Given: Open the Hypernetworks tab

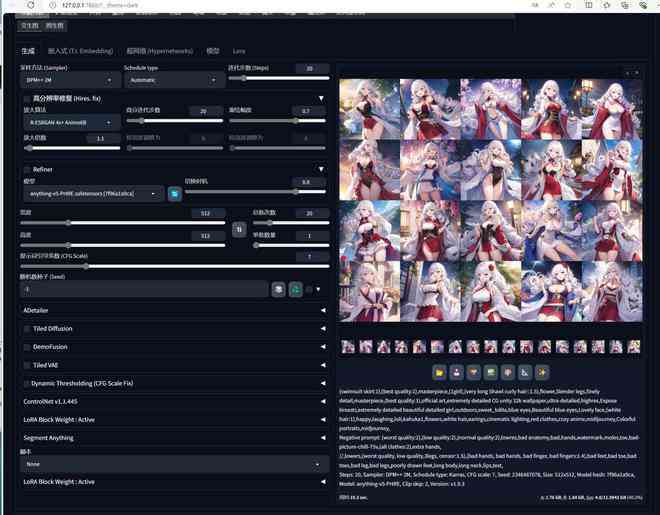Looking at the screenshot, I should tap(160, 51).
